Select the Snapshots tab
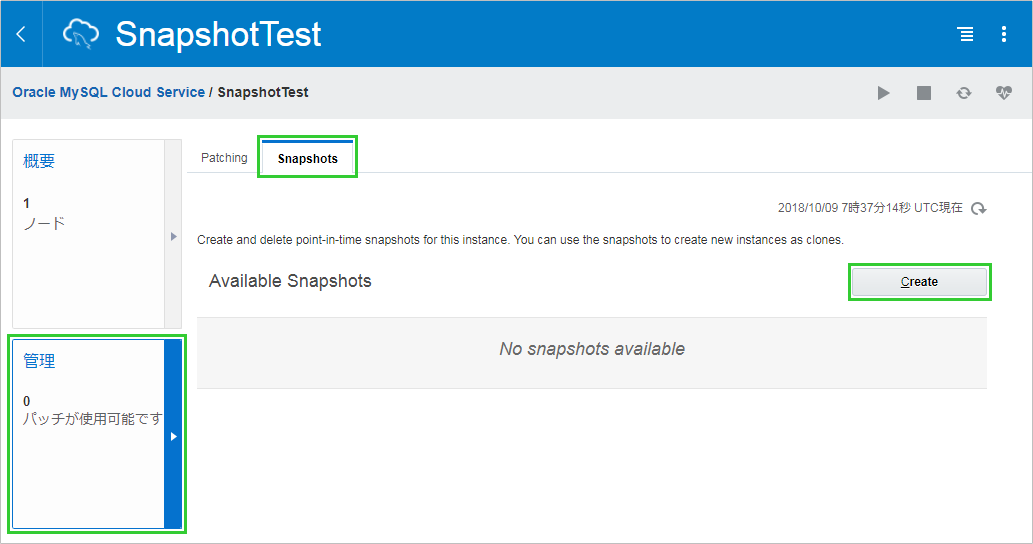 click(308, 158)
